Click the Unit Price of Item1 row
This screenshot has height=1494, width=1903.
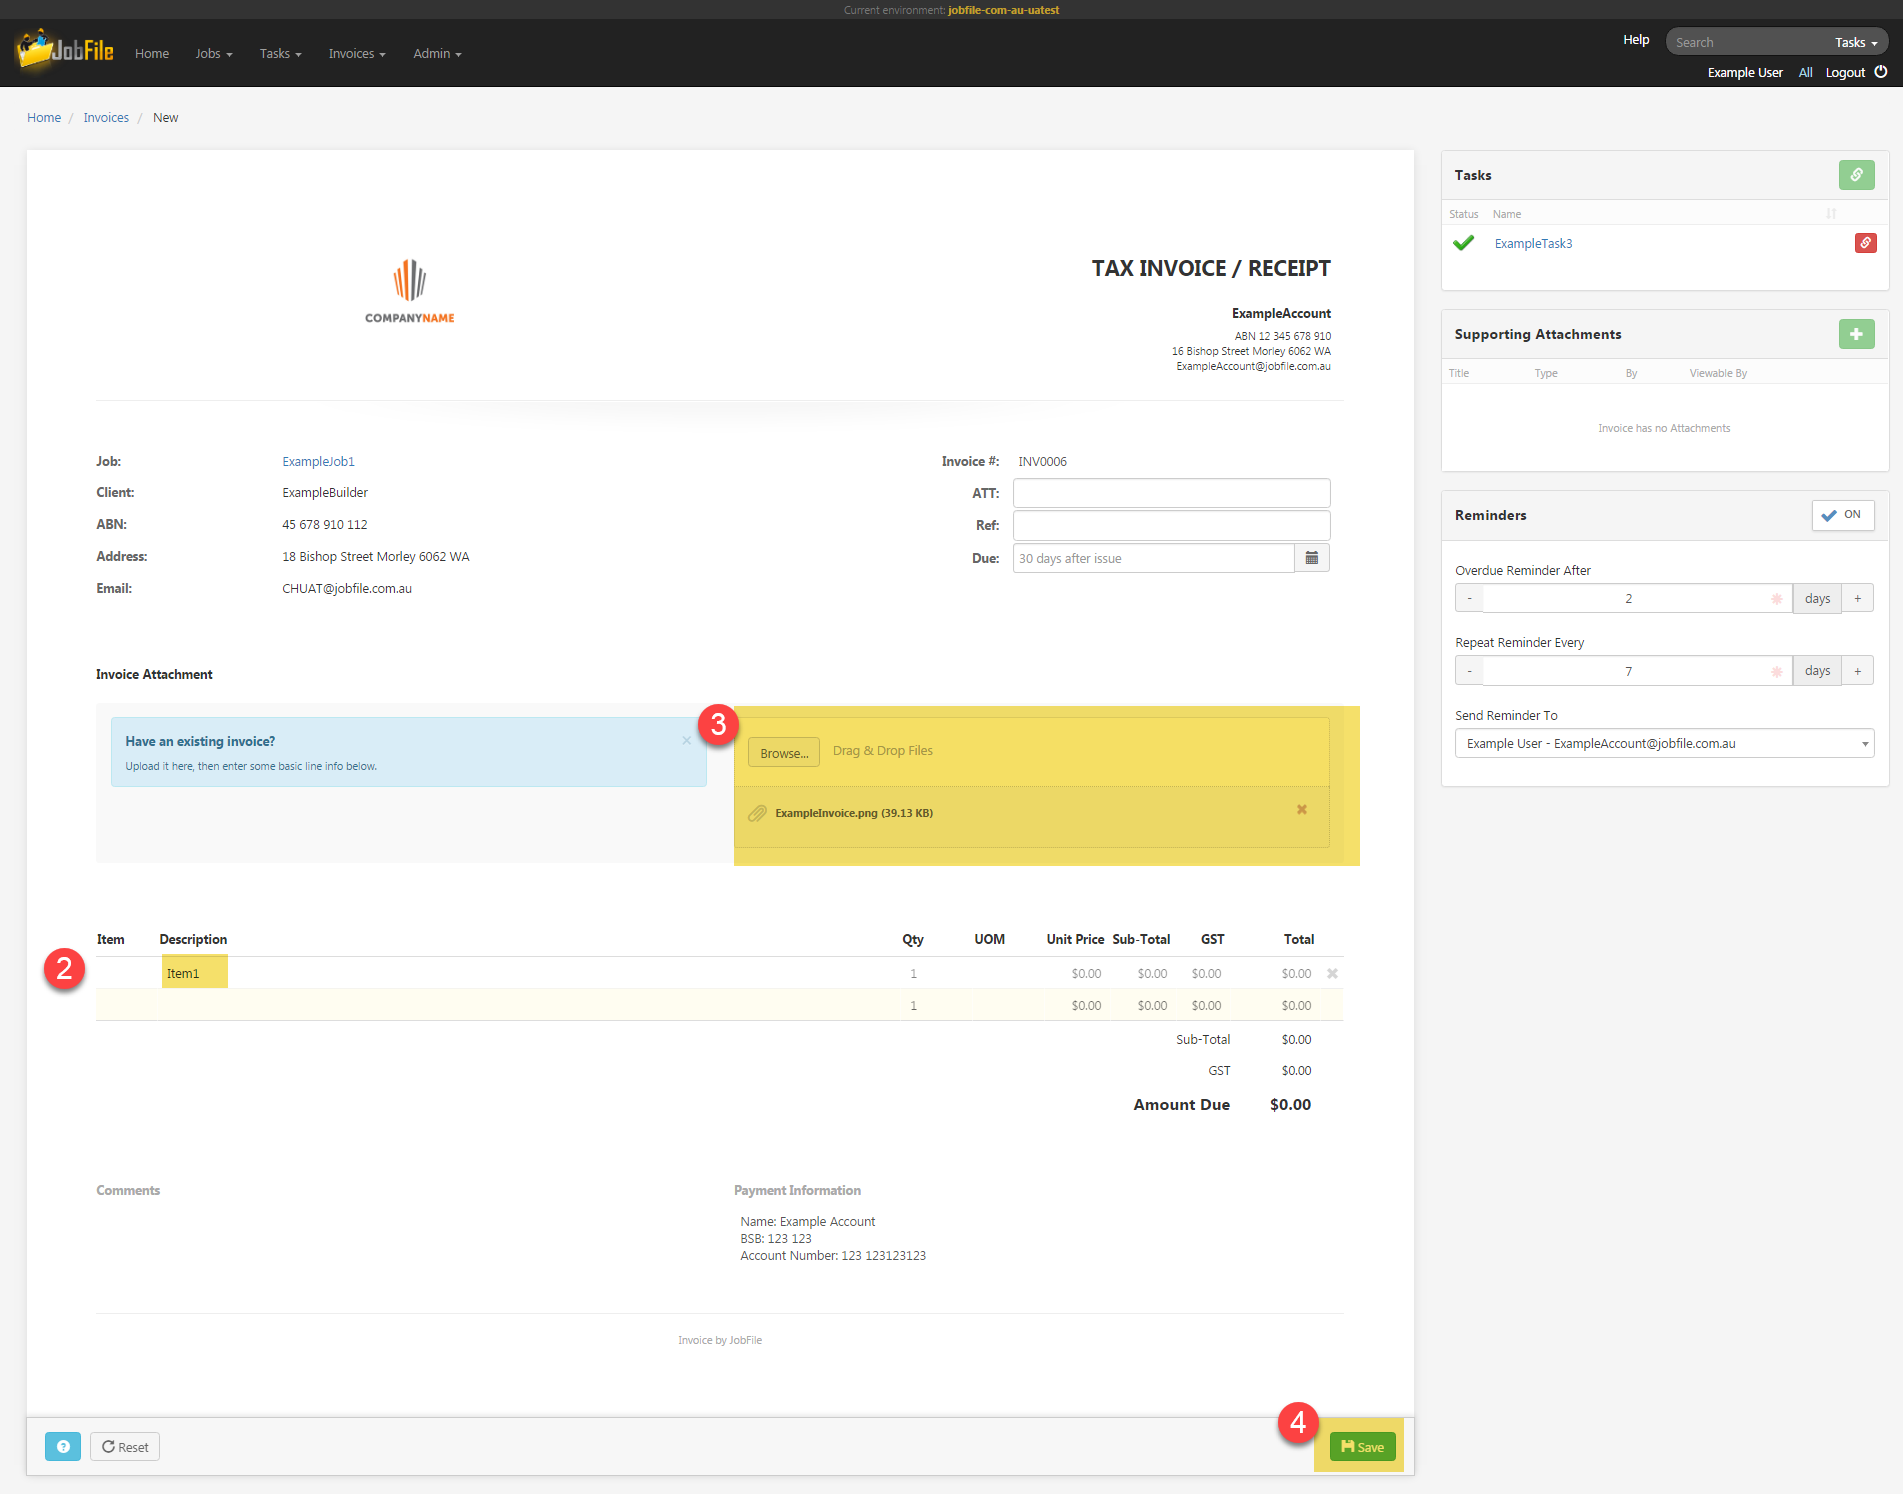(1085, 973)
